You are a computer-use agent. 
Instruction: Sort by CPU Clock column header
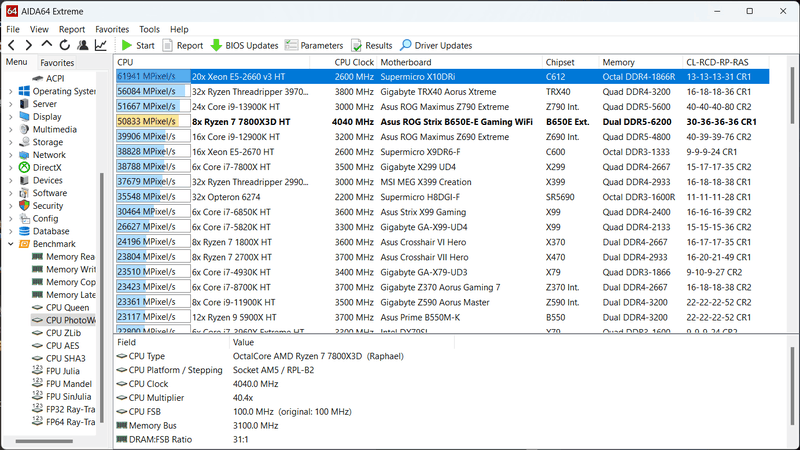point(354,62)
